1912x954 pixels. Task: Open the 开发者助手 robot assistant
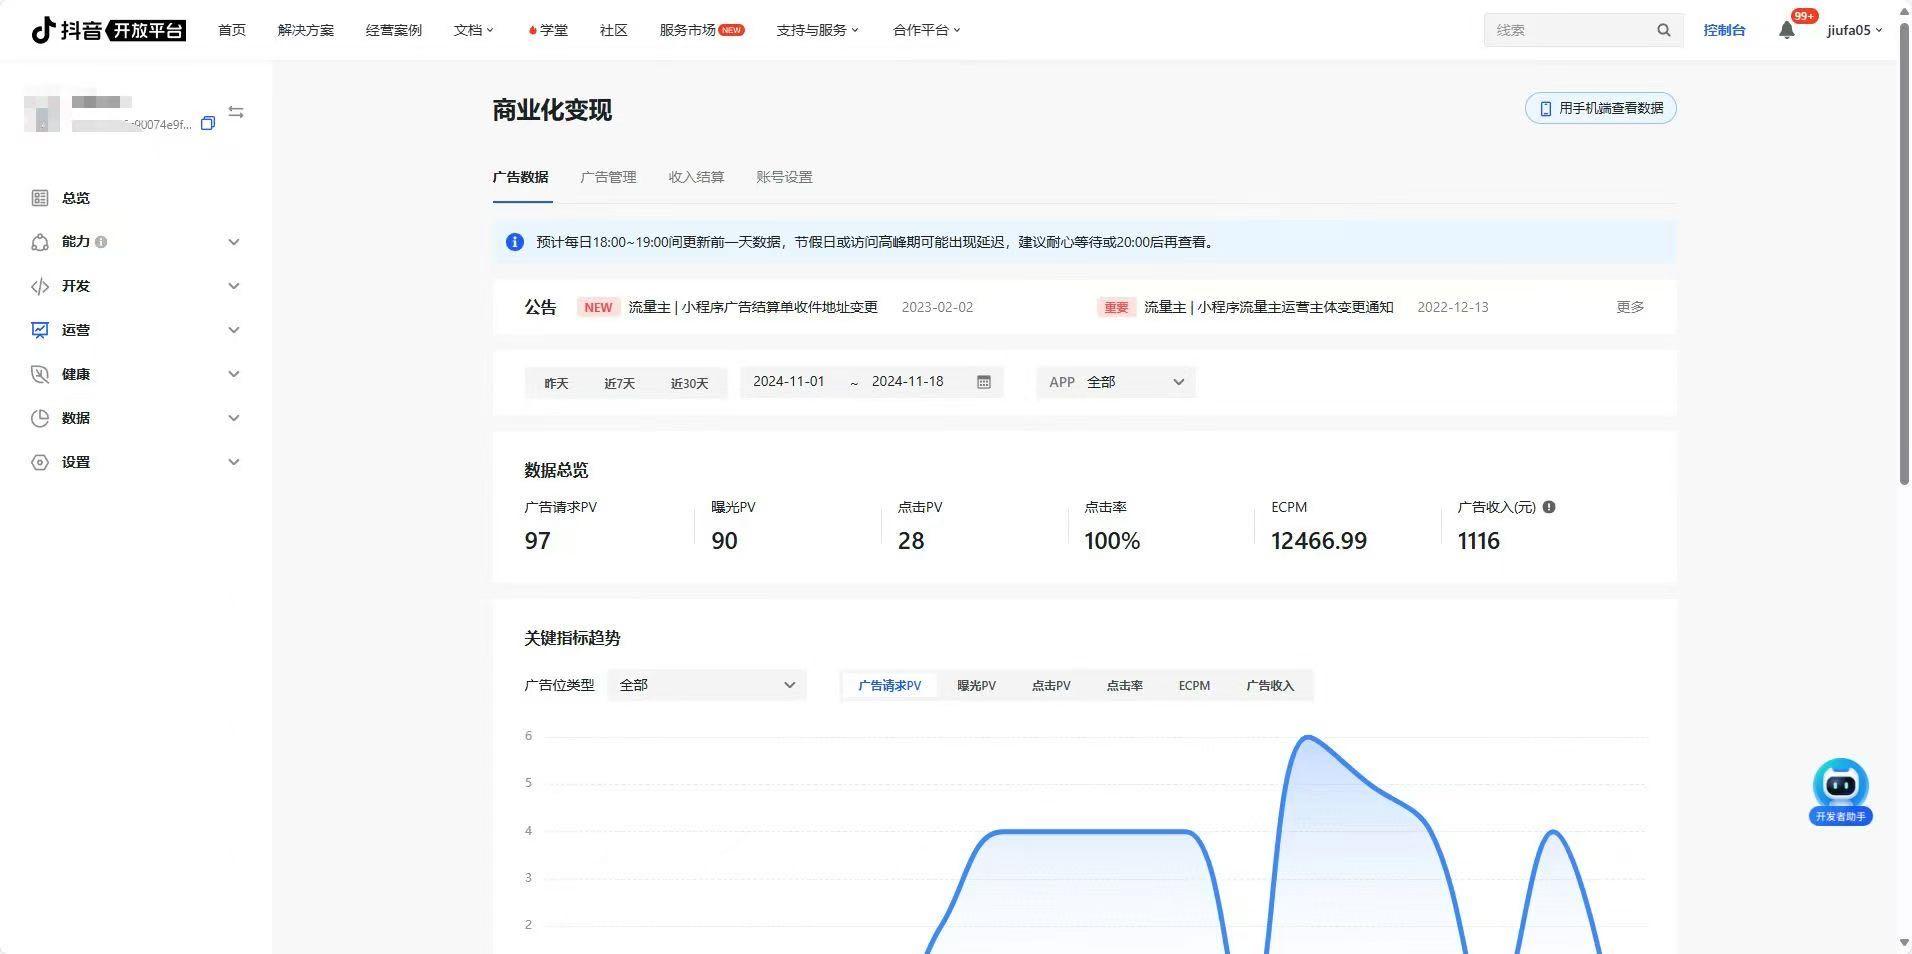point(1840,790)
